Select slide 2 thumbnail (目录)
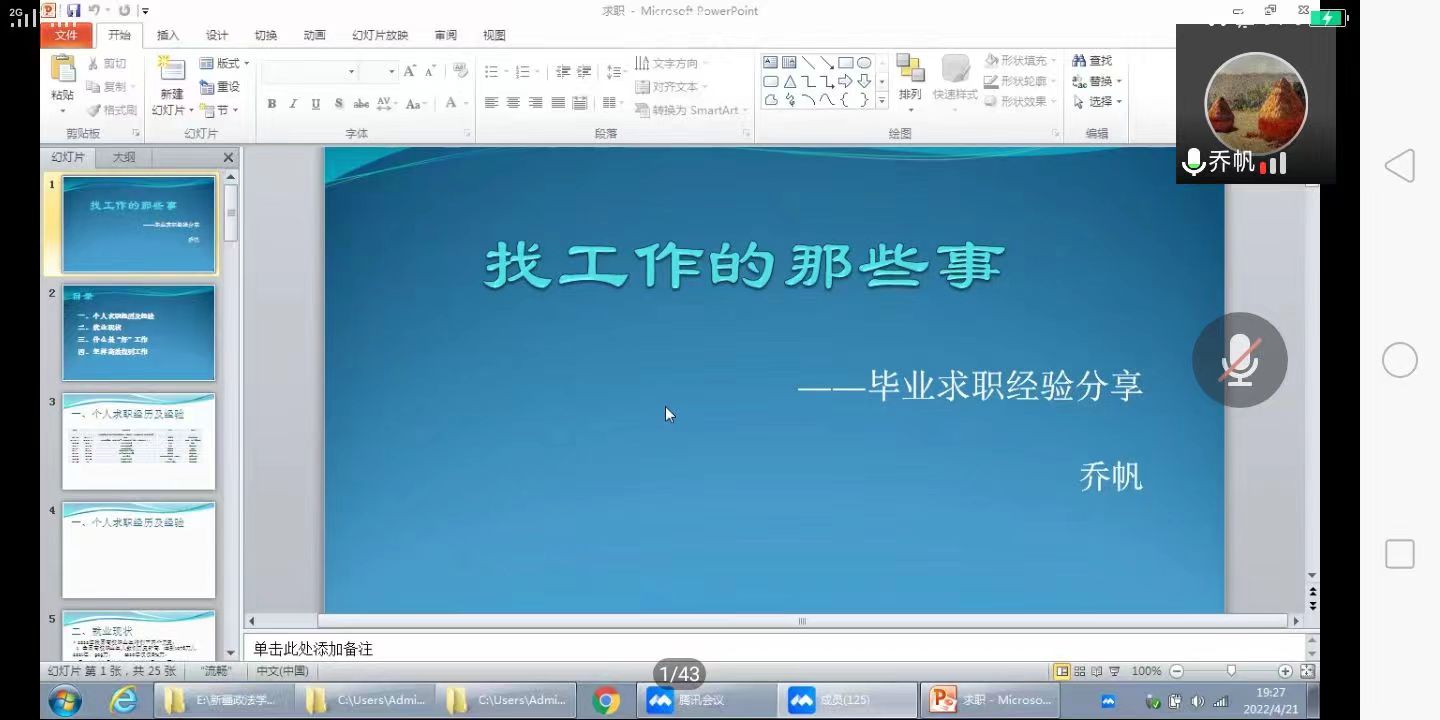 [139, 333]
